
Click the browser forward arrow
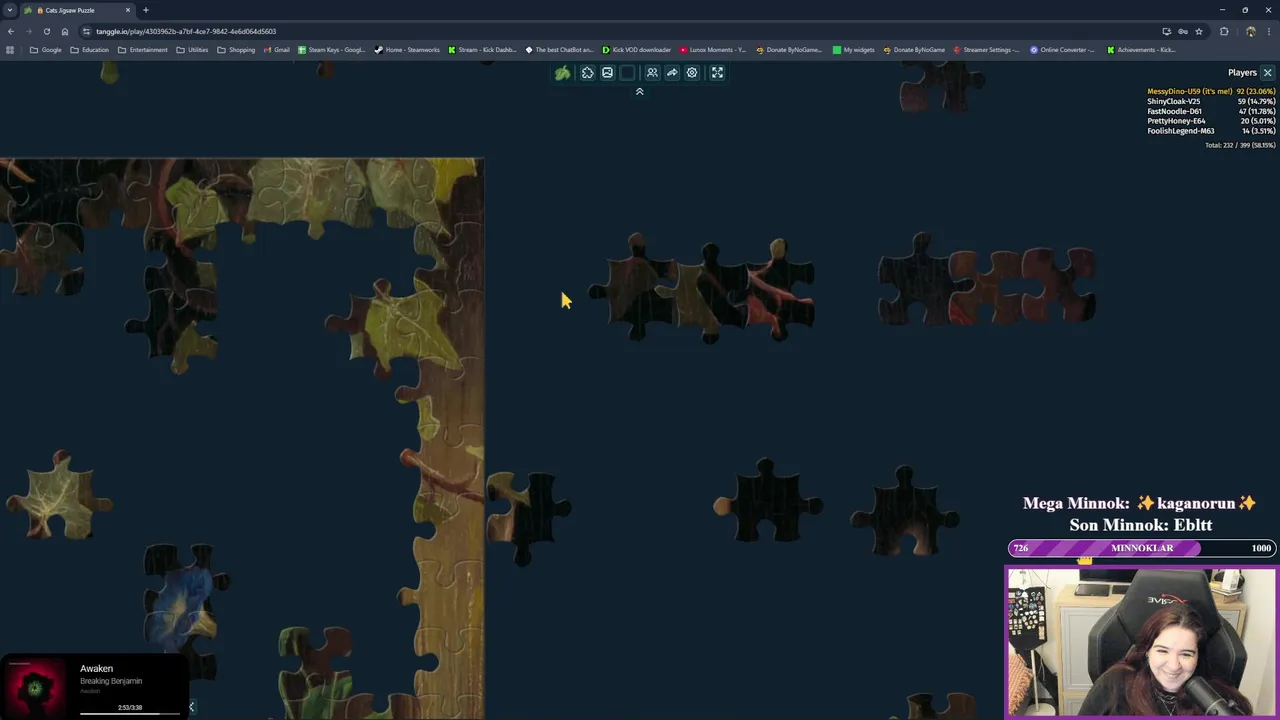[28, 31]
